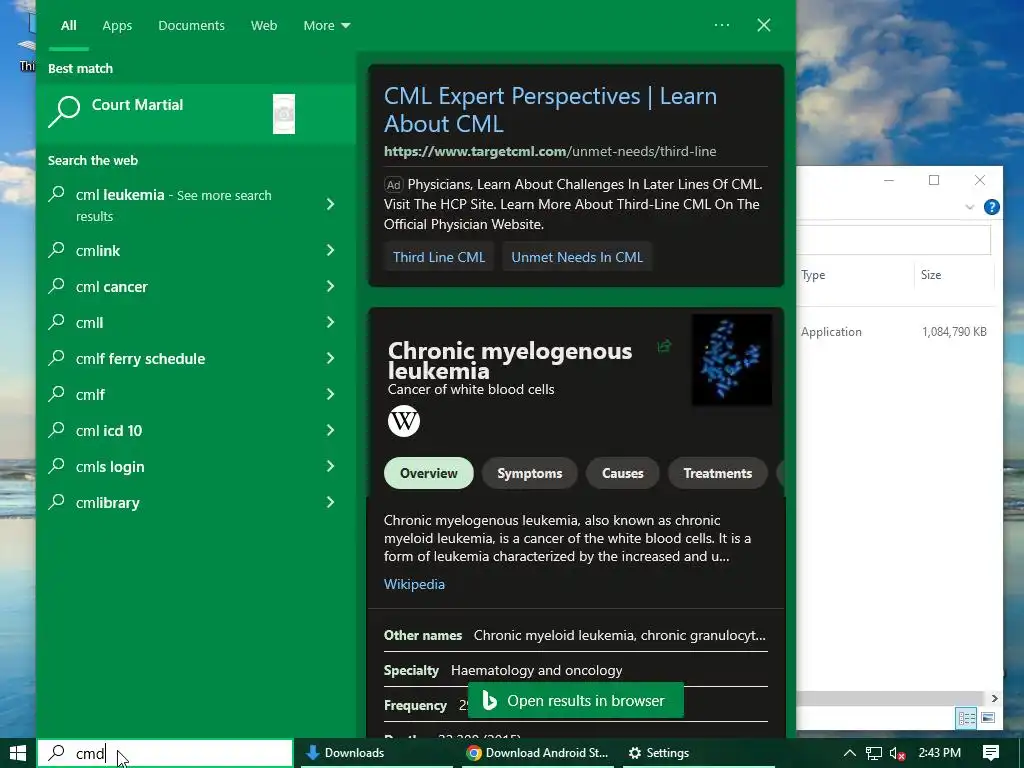
Task: Select the Treatments tab pill
Action: tap(718, 473)
